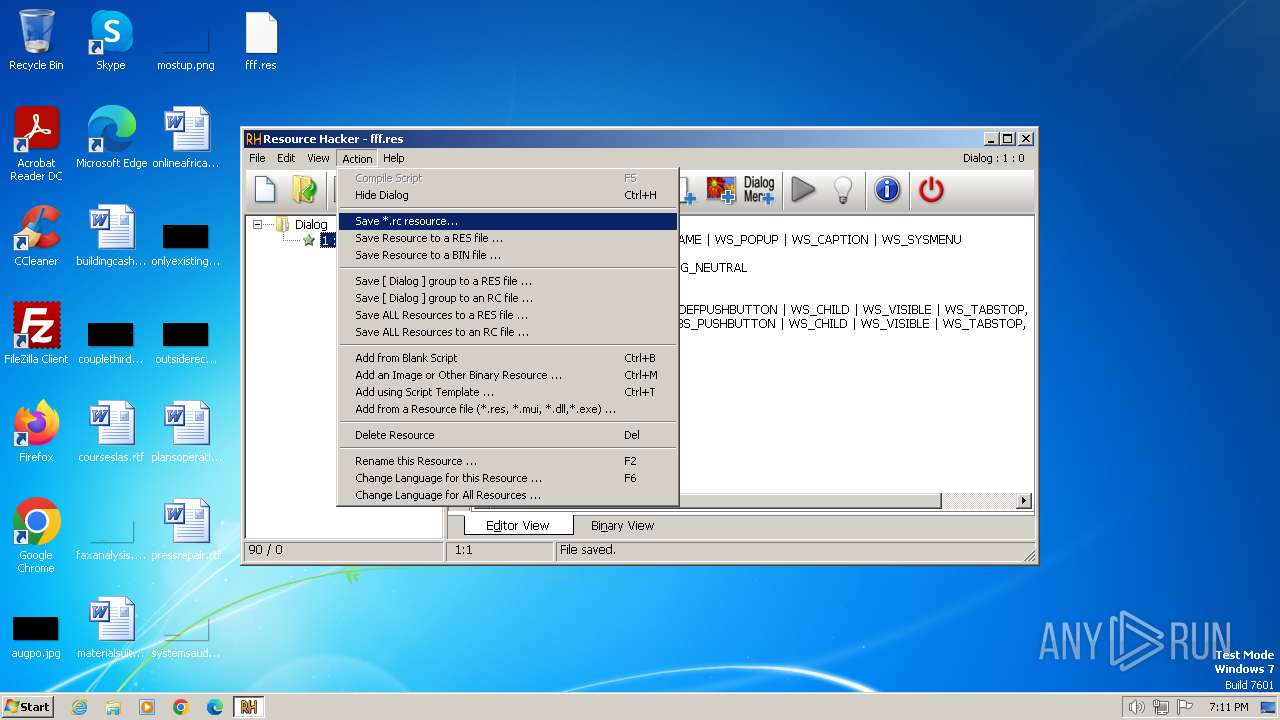
Task: Click the File saved status bar text
Action: pyautogui.click(x=588, y=550)
